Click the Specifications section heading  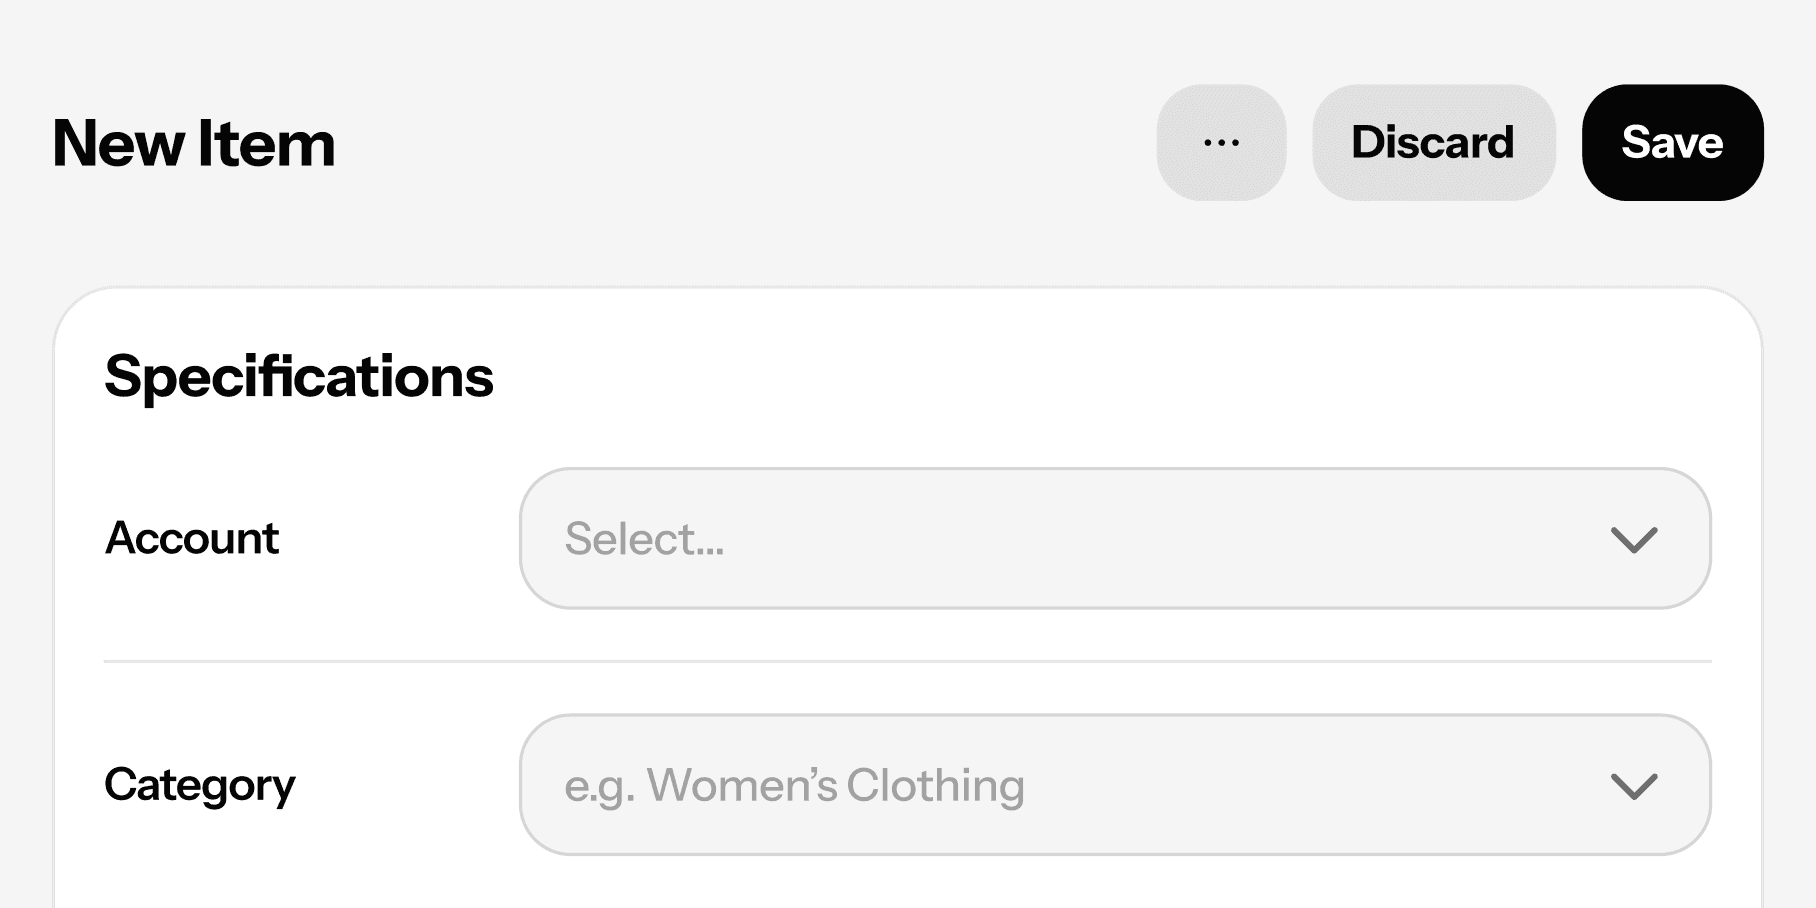tap(299, 377)
